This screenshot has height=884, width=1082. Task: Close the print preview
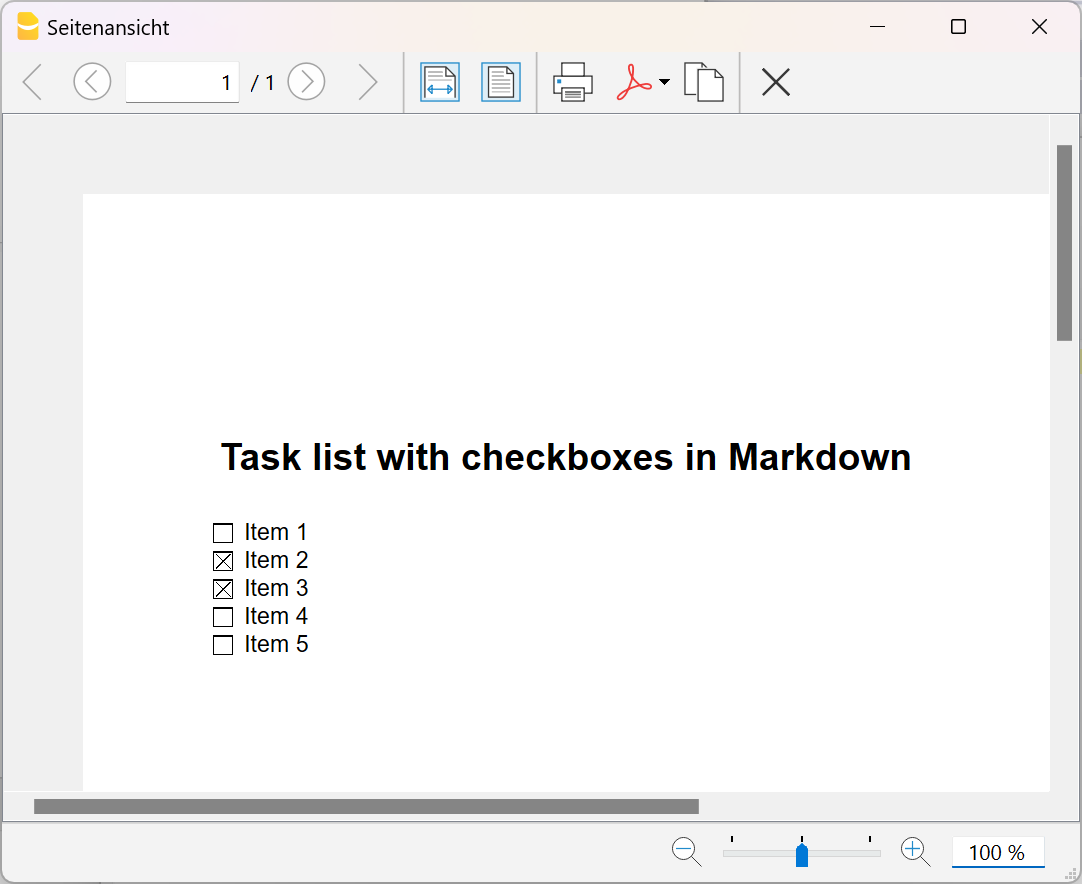click(x=775, y=82)
